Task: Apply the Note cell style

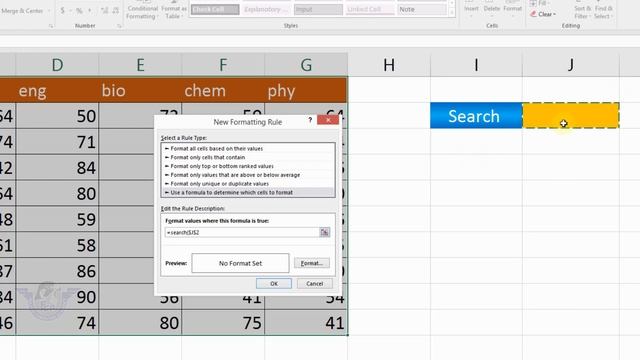Action: click(x=422, y=9)
